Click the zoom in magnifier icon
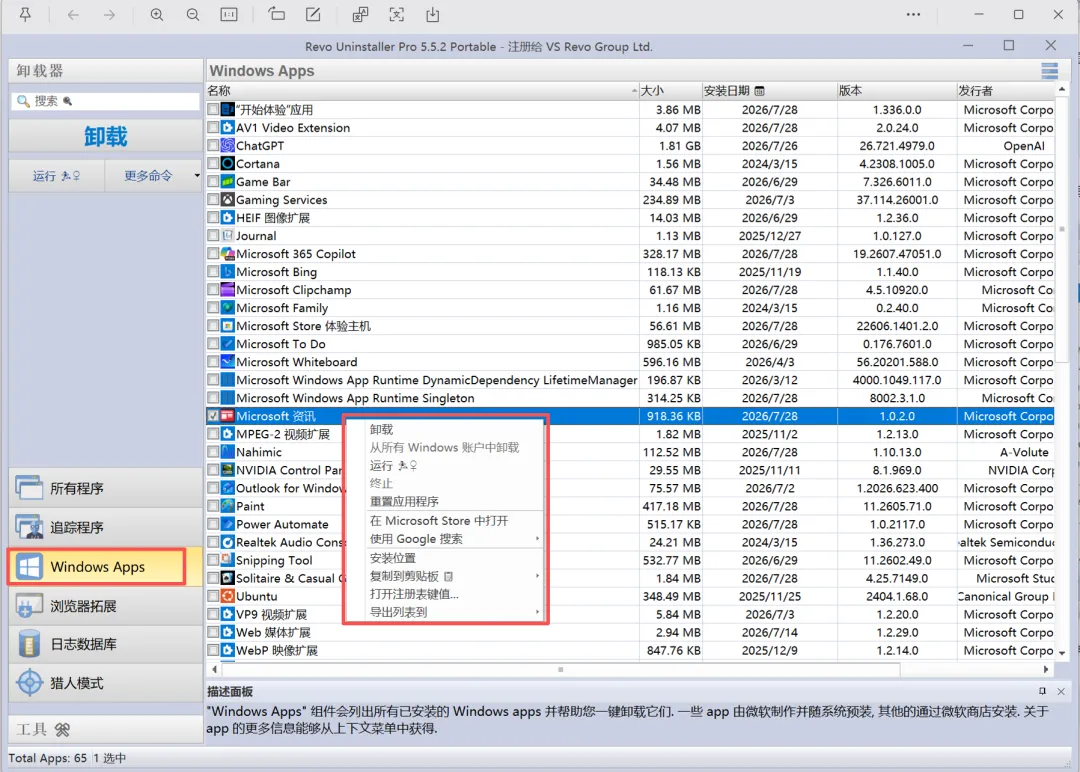The image size is (1080, 772). [157, 14]
